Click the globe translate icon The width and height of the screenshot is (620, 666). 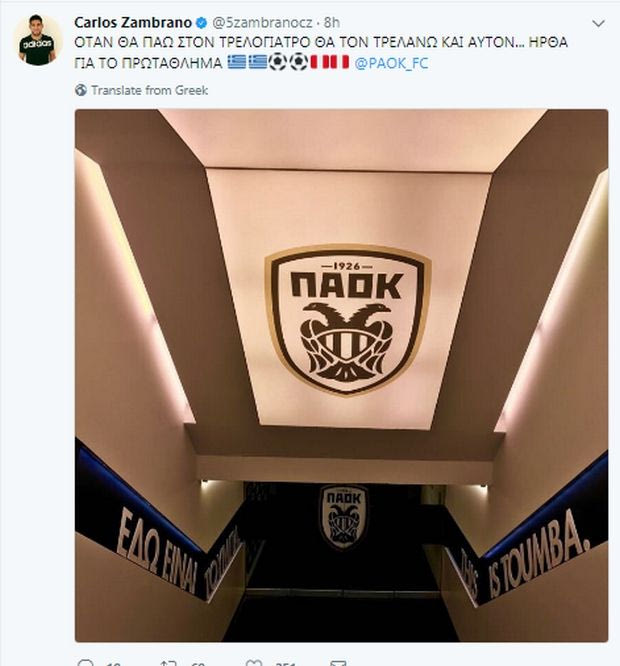pos(81,90)
